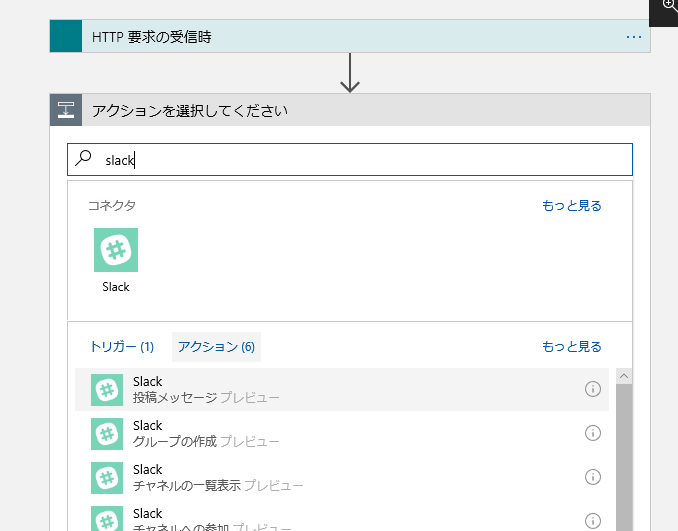Viewport: 678px width, 531px height.
Task: Select the Slack グループの作成 action
Action: (342, 433)
